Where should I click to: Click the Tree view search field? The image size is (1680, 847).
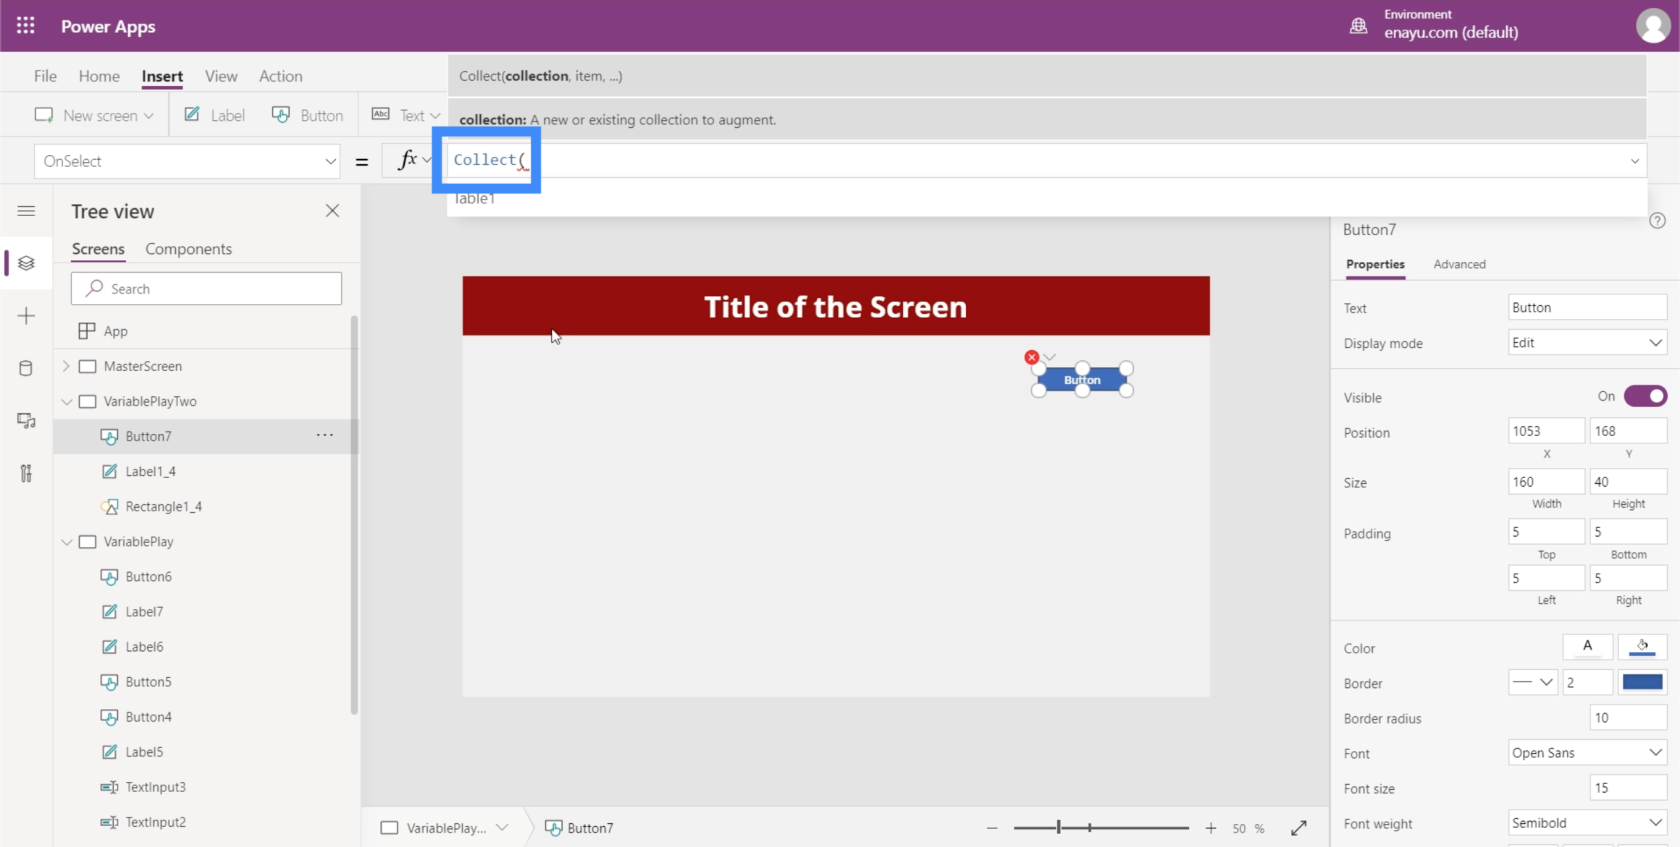(206, 288)
